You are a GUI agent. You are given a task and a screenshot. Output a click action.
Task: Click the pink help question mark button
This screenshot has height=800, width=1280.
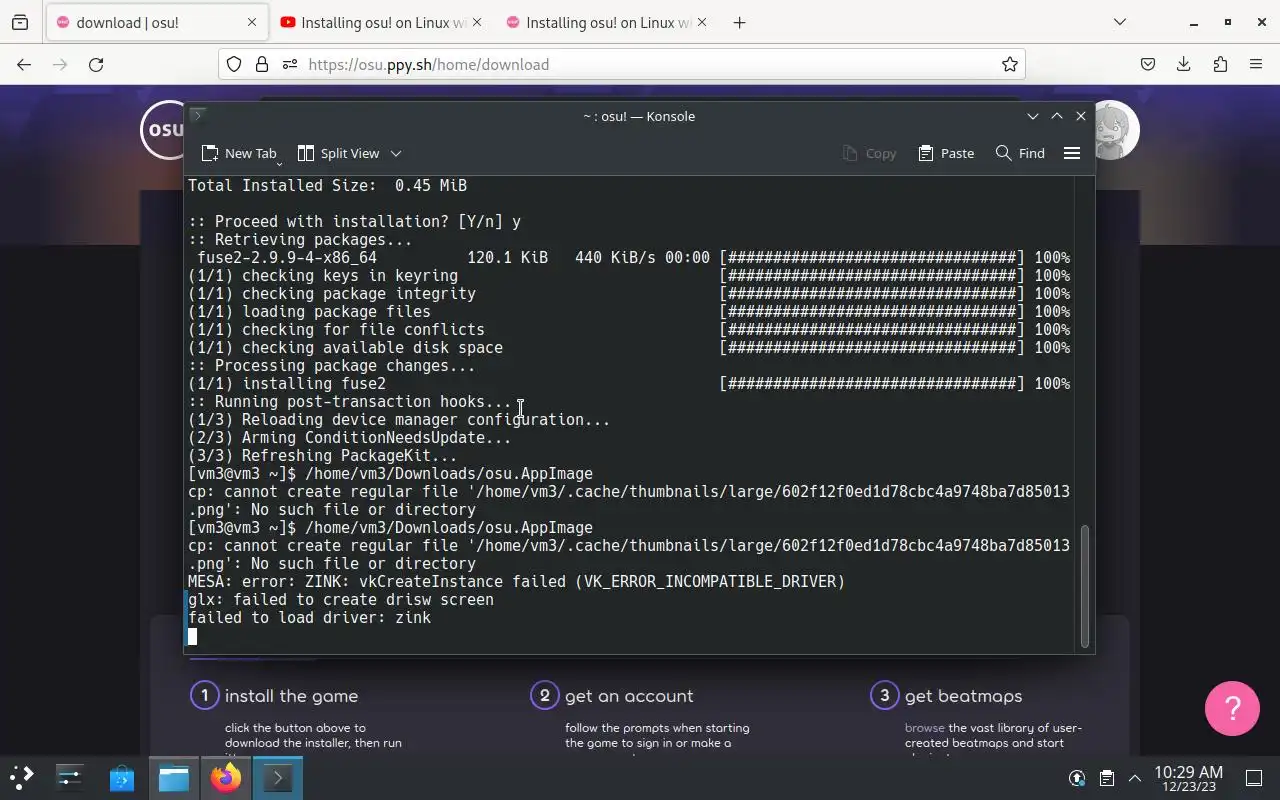point(1233,708)
